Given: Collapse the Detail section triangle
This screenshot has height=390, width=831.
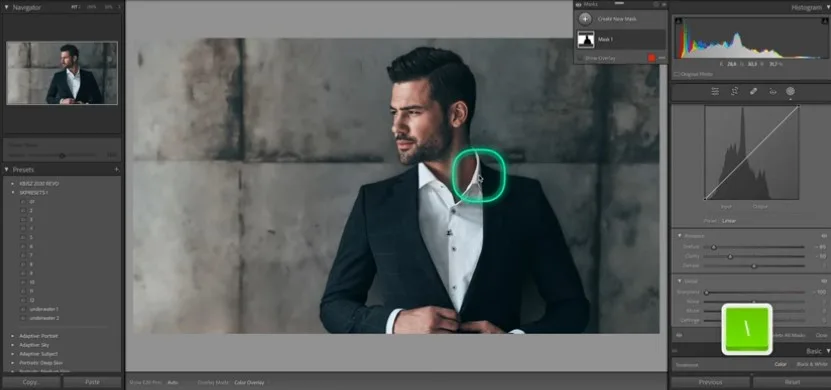Looking at the screenshot, I should tap(679, 281).
